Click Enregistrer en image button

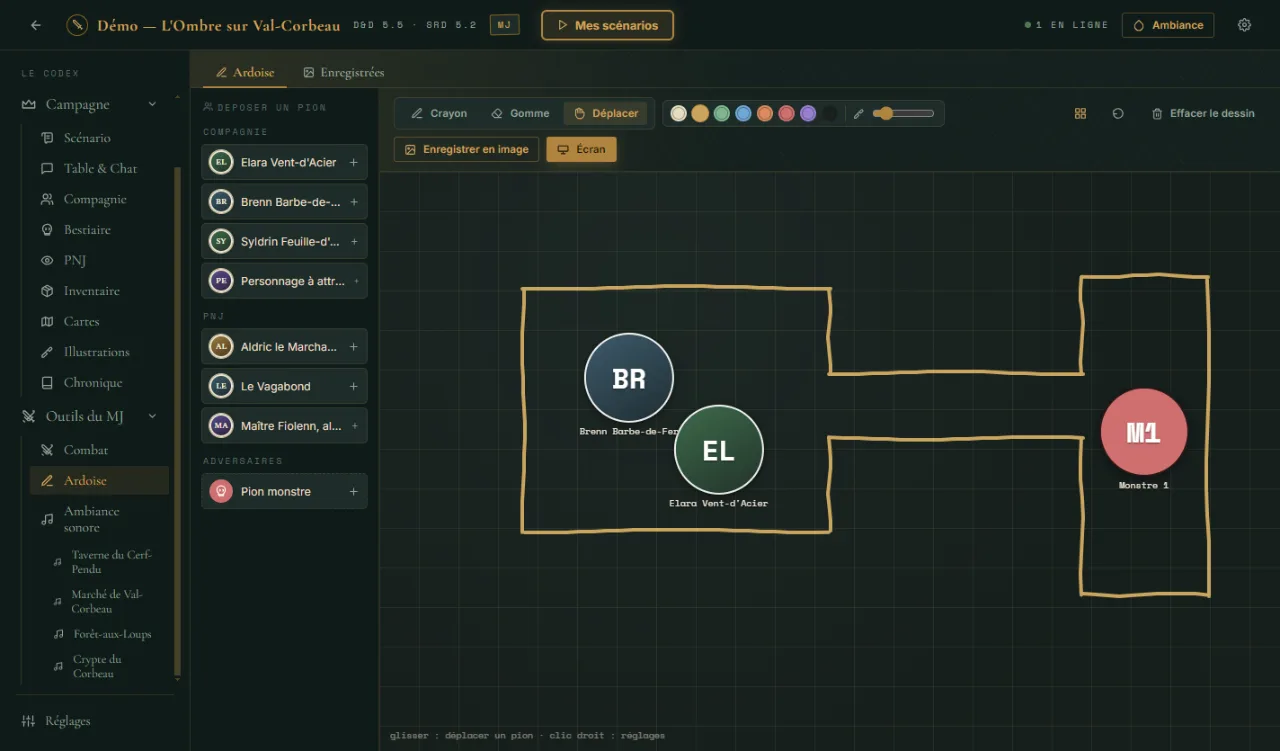tap(467, 149)
